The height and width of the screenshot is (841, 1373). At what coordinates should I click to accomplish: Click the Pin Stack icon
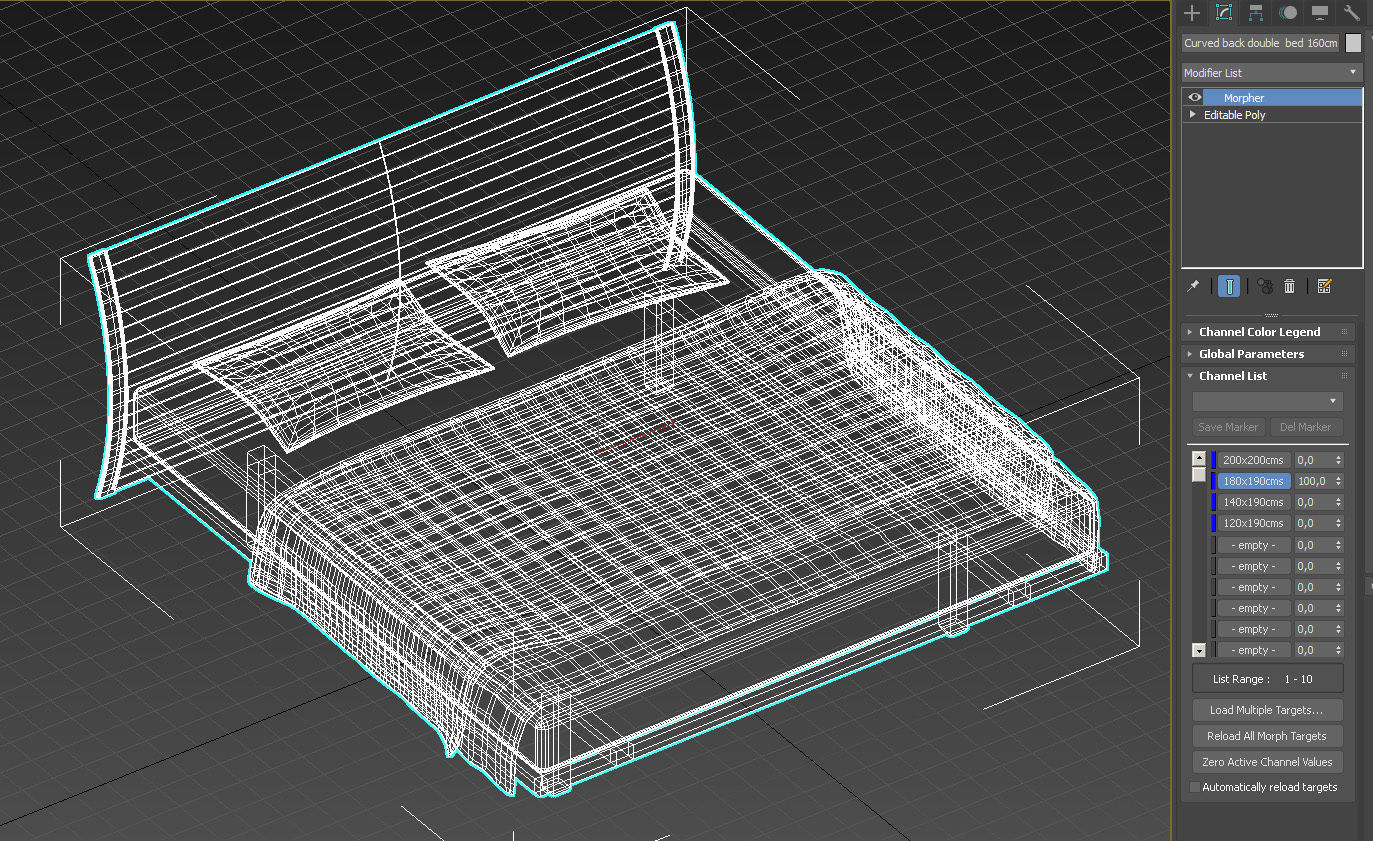point(1193,286)
